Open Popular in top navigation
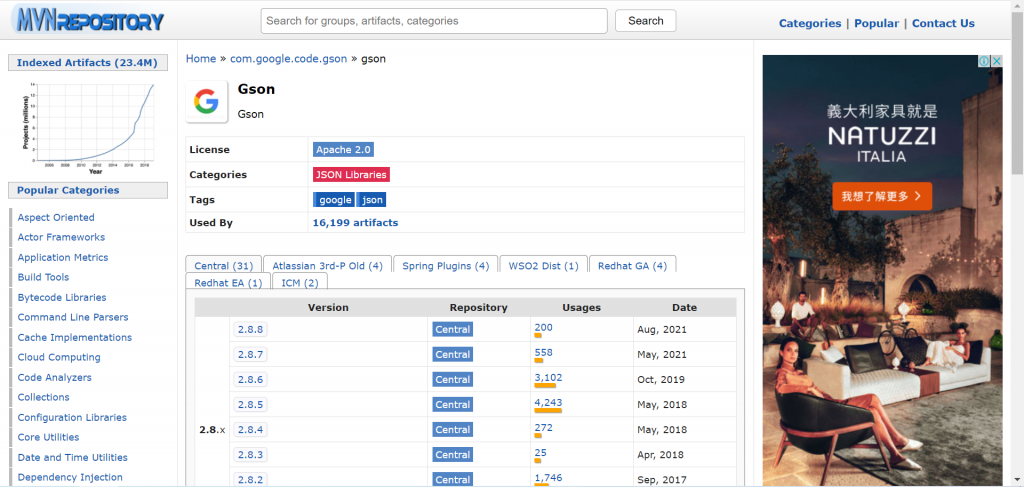 (876, 24)
